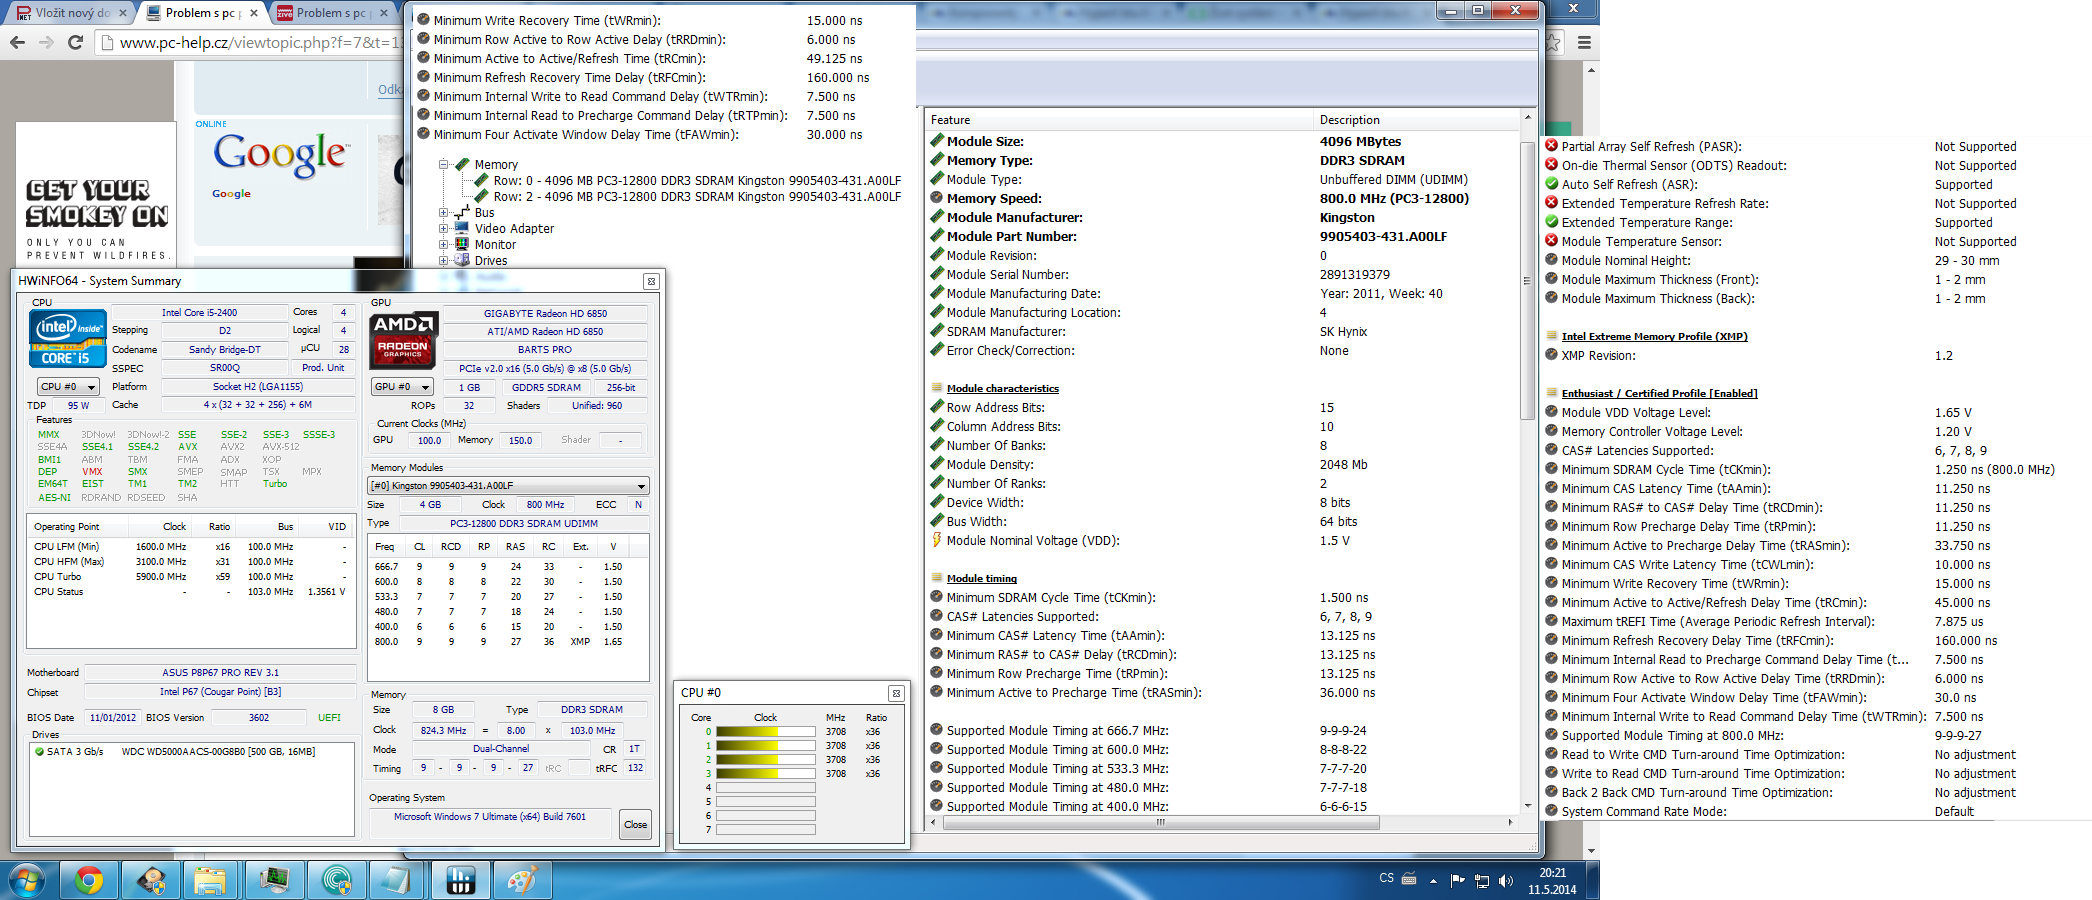Click the Windows Explorer folder taskbar icon

click(210, 880)
